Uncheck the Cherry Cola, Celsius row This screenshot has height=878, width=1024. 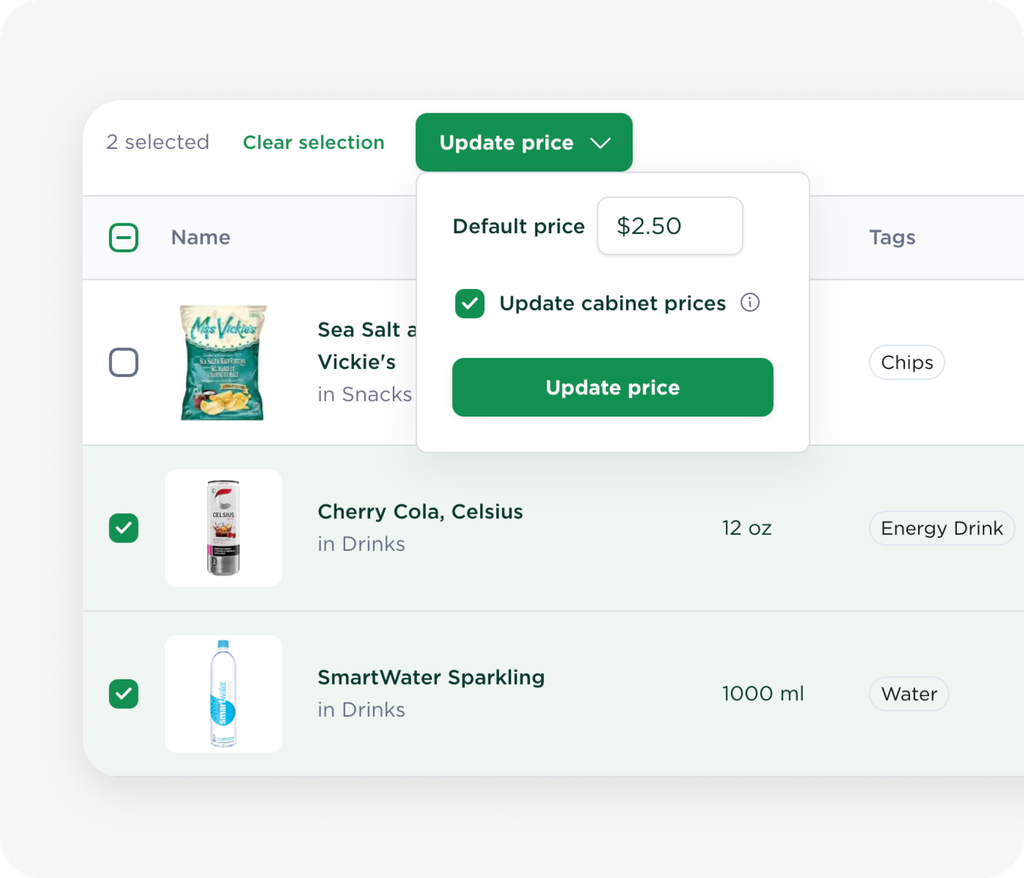tap(123, 528)
